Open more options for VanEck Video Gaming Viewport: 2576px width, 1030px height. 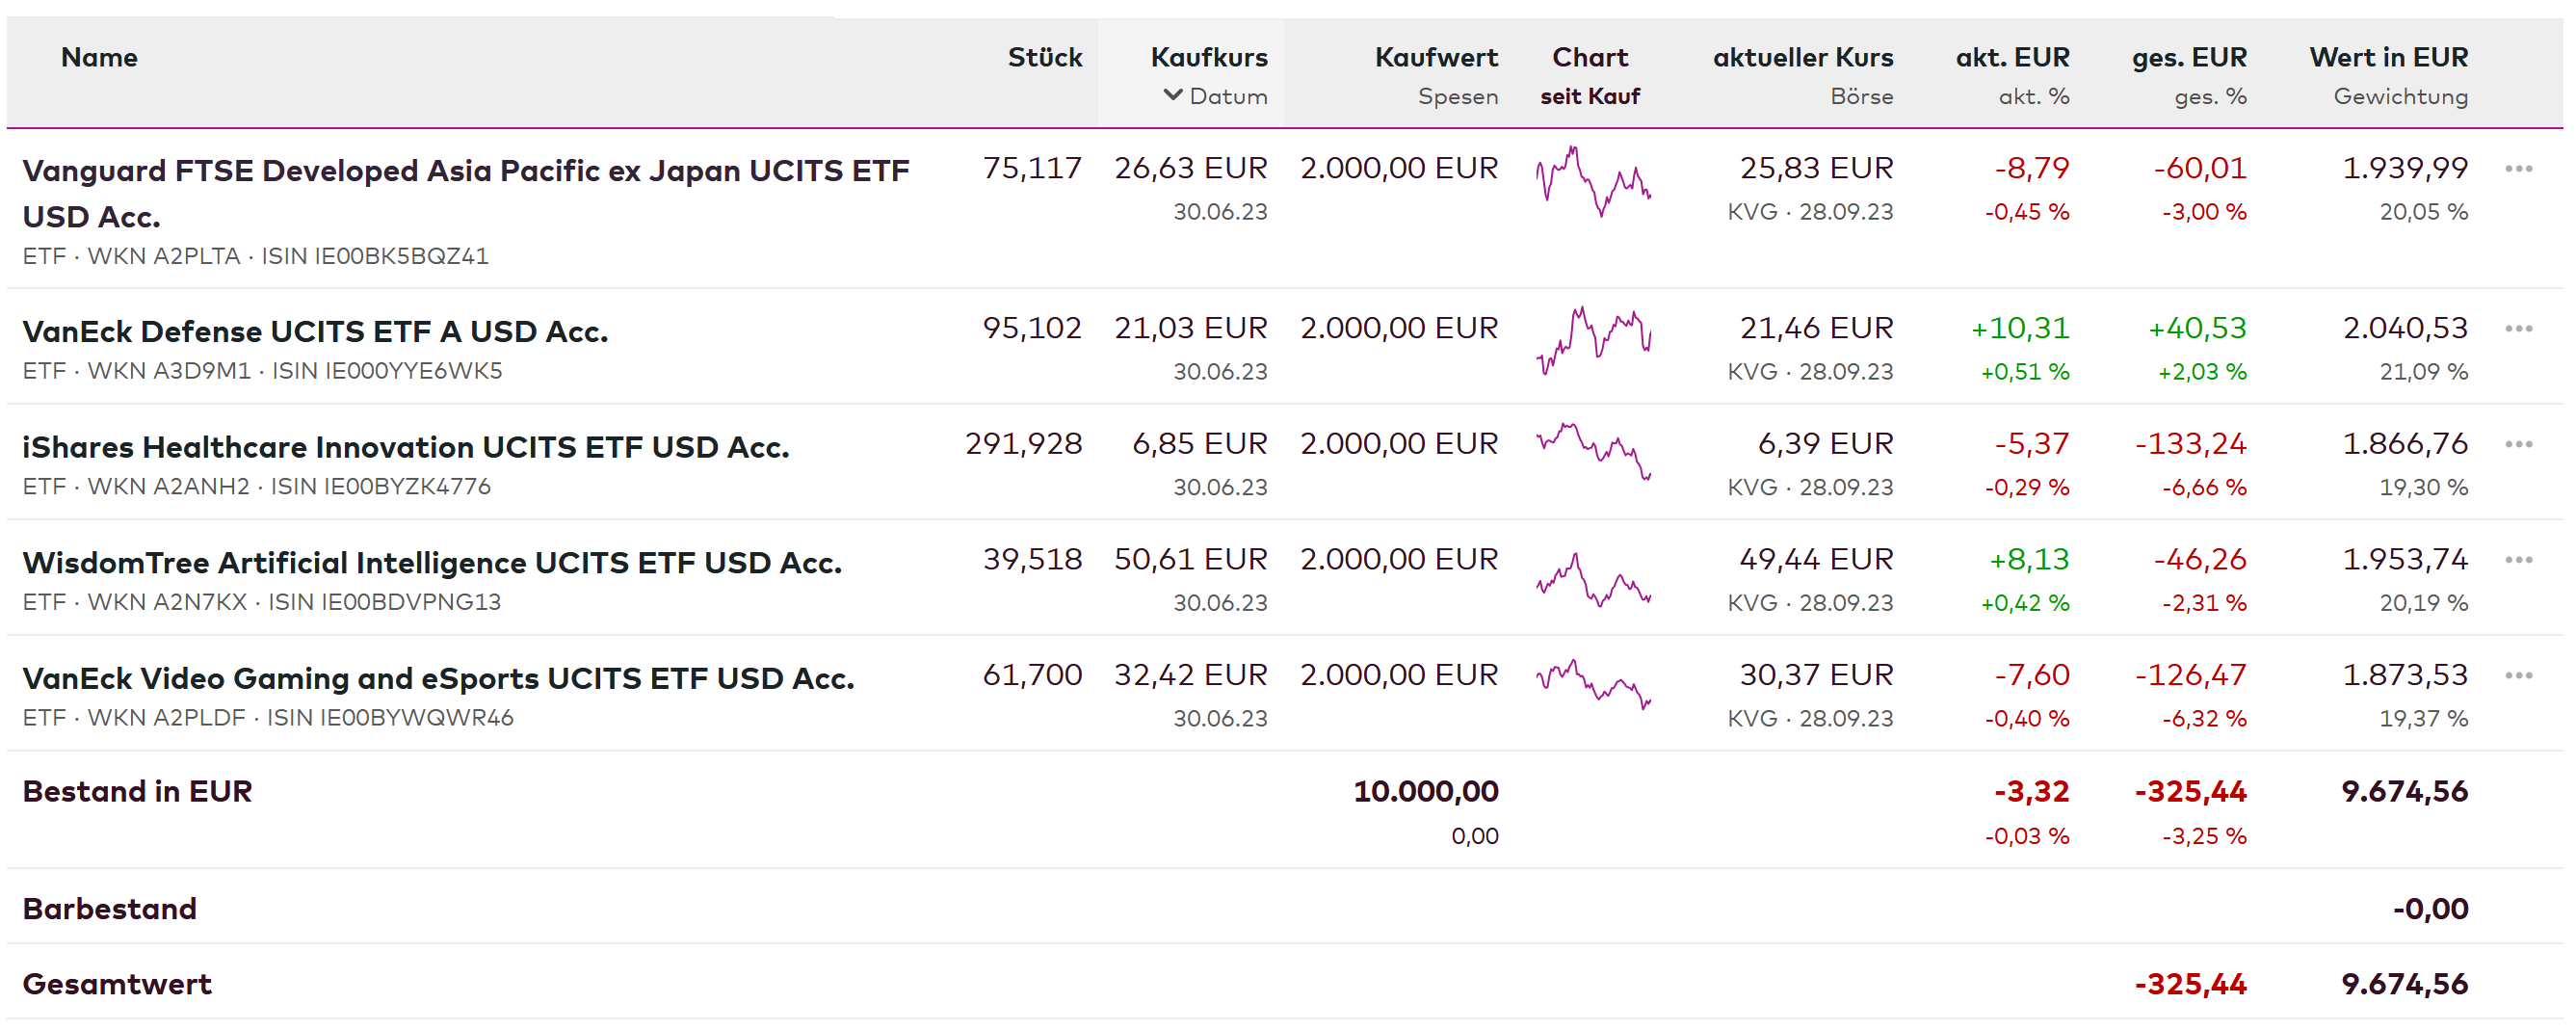click(x=2518, y=676)
